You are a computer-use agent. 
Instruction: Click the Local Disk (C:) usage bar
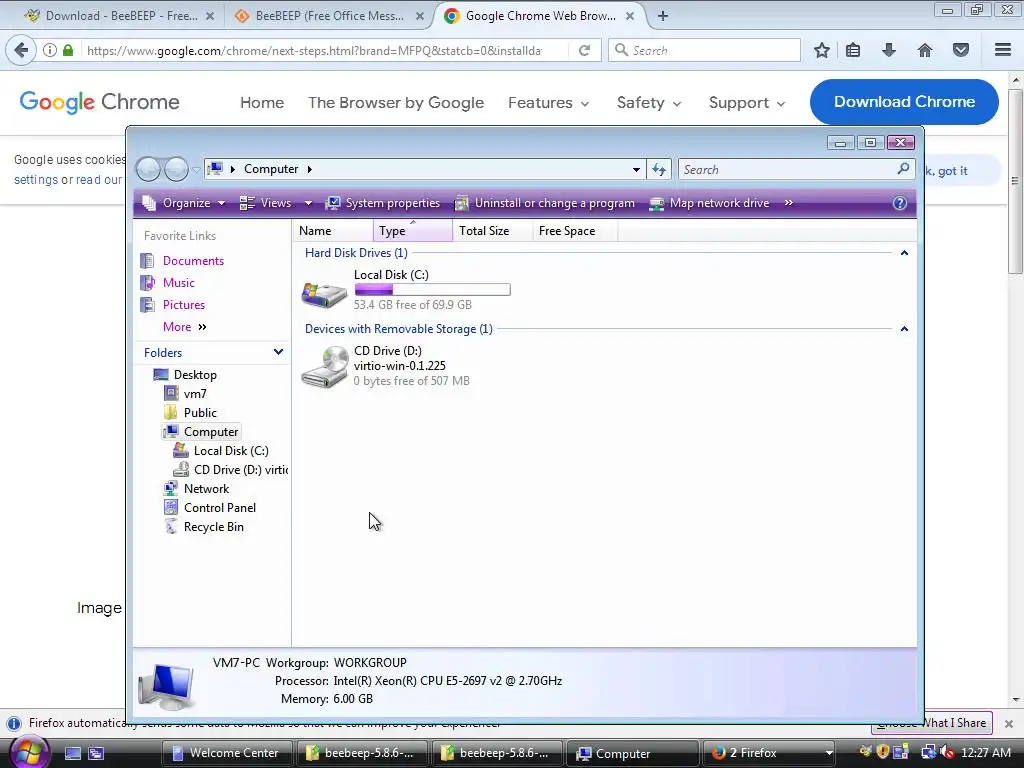click(x=432, y=289)
